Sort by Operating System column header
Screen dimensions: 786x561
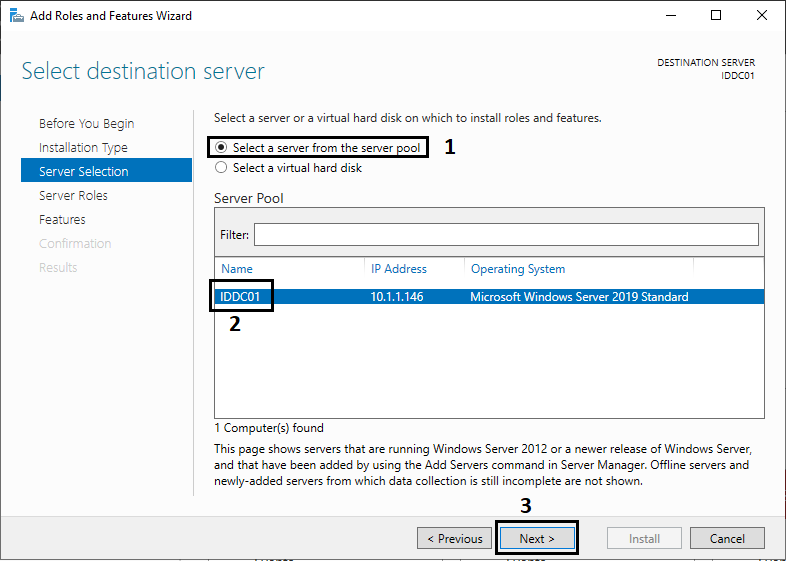click(x=518, y=269)
